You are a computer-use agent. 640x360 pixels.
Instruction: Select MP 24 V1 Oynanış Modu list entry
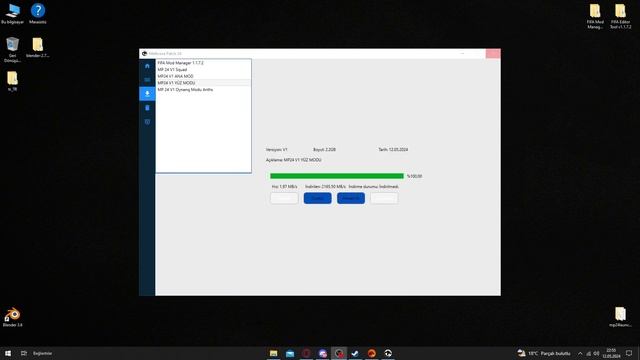[x=203, y=89]
